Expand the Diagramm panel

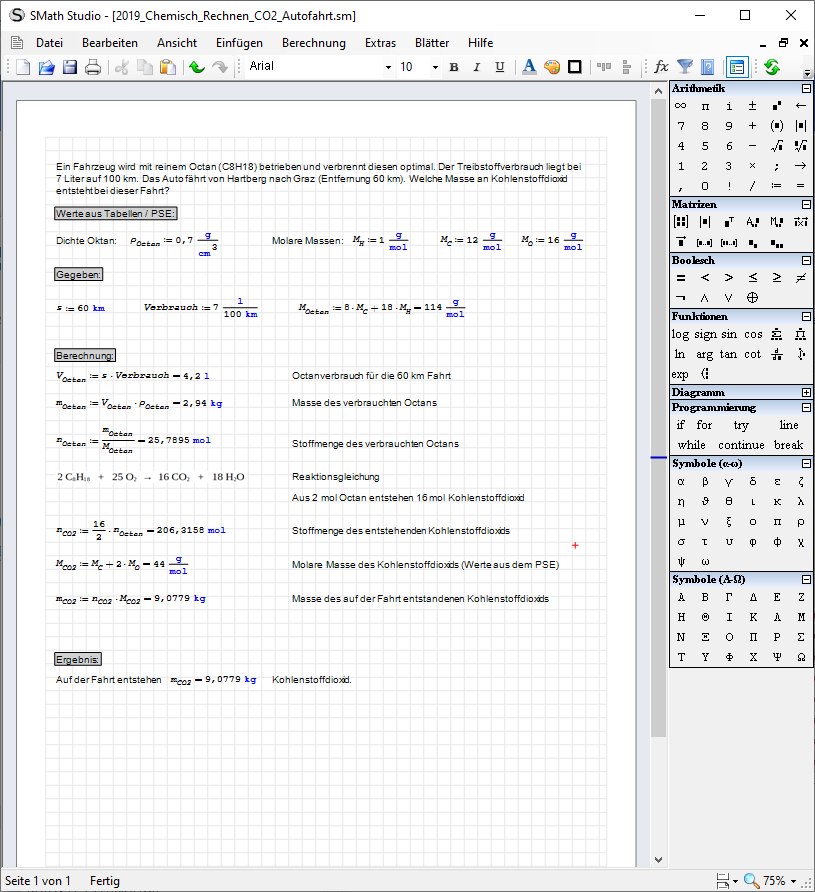806,393
